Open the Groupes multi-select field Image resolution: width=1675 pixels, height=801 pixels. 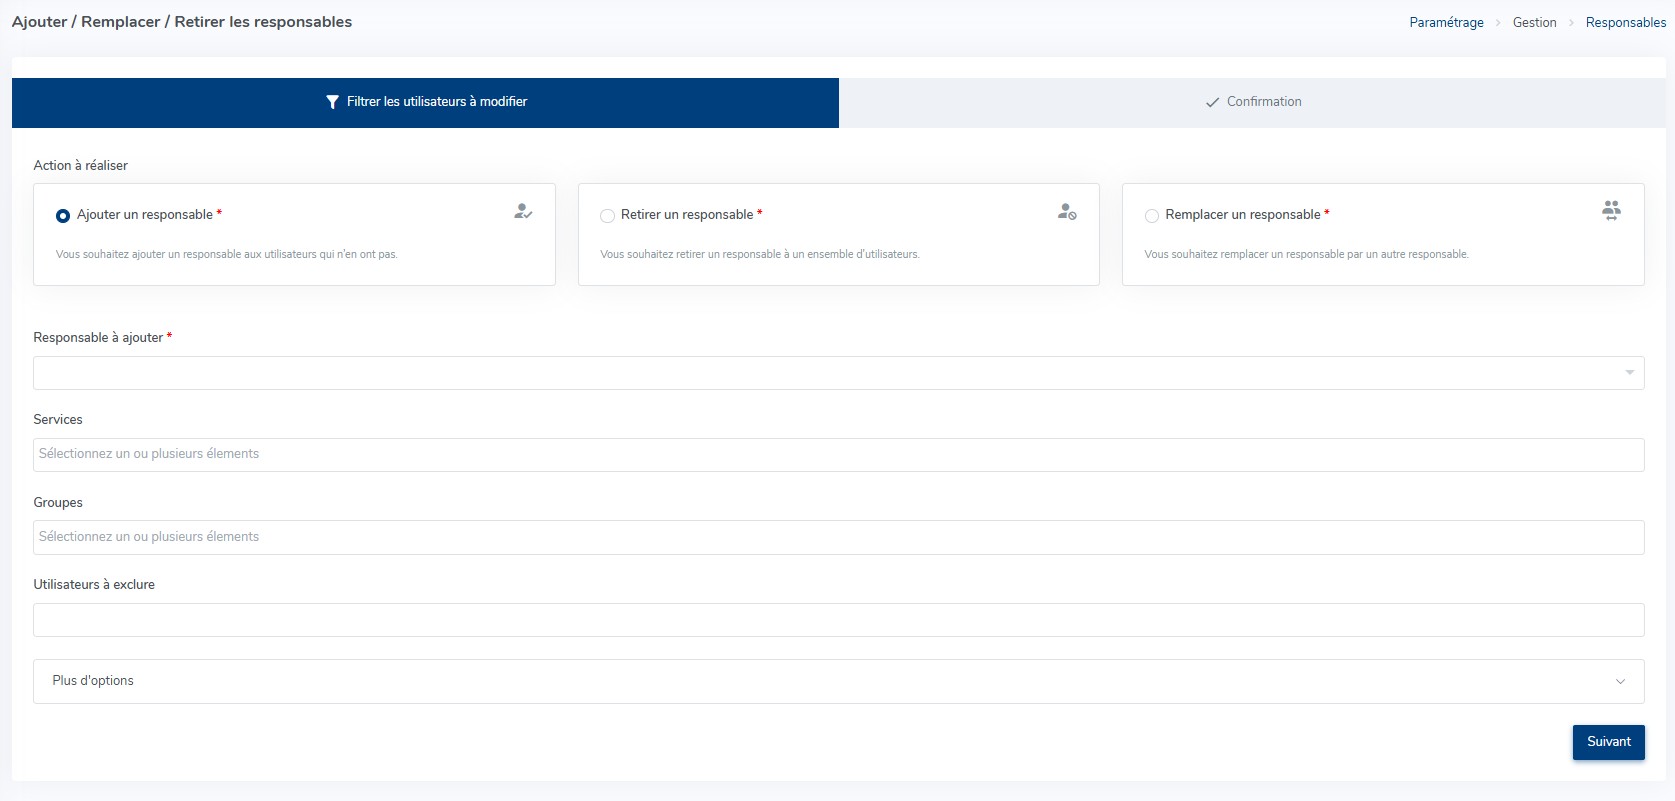tap(838, 537)
